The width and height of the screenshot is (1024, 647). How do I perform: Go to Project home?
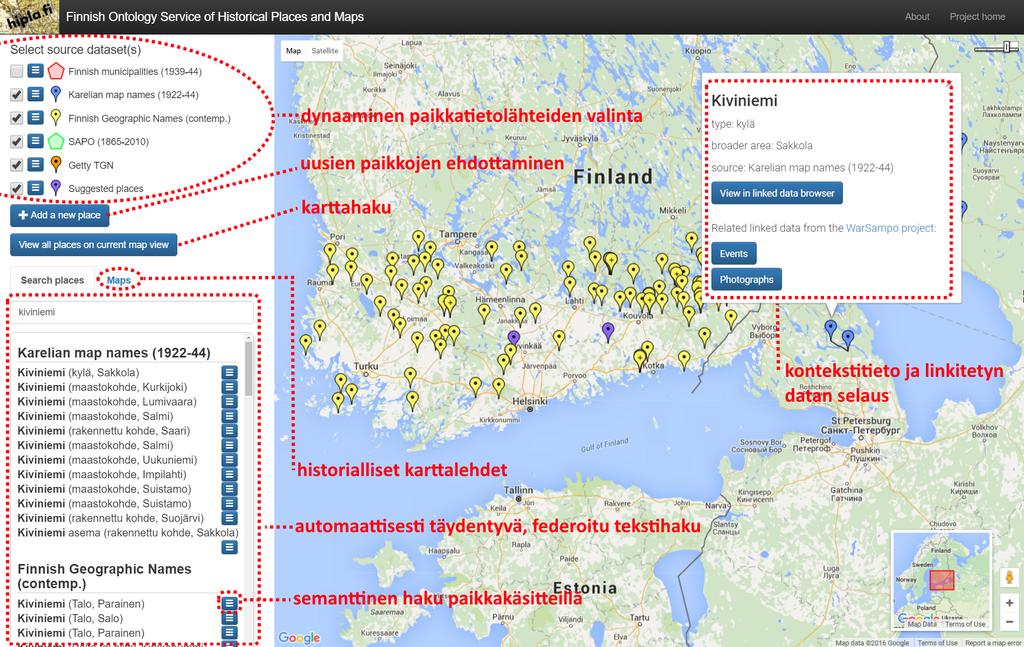(977, 17)
